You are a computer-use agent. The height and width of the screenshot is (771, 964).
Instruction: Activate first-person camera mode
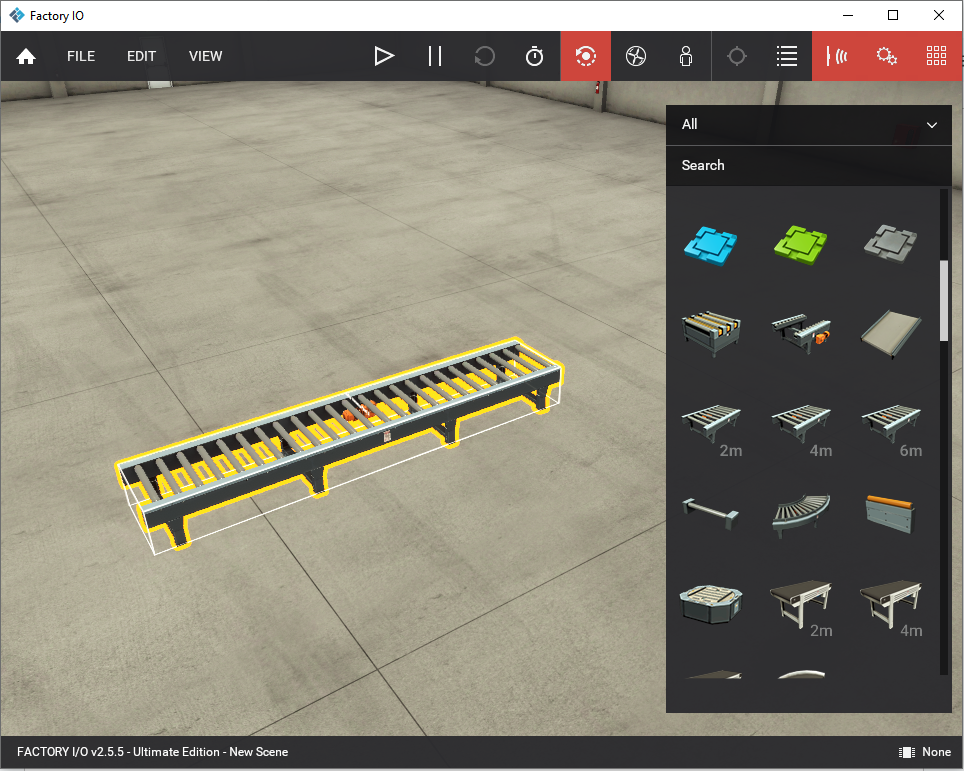point(685,56)
